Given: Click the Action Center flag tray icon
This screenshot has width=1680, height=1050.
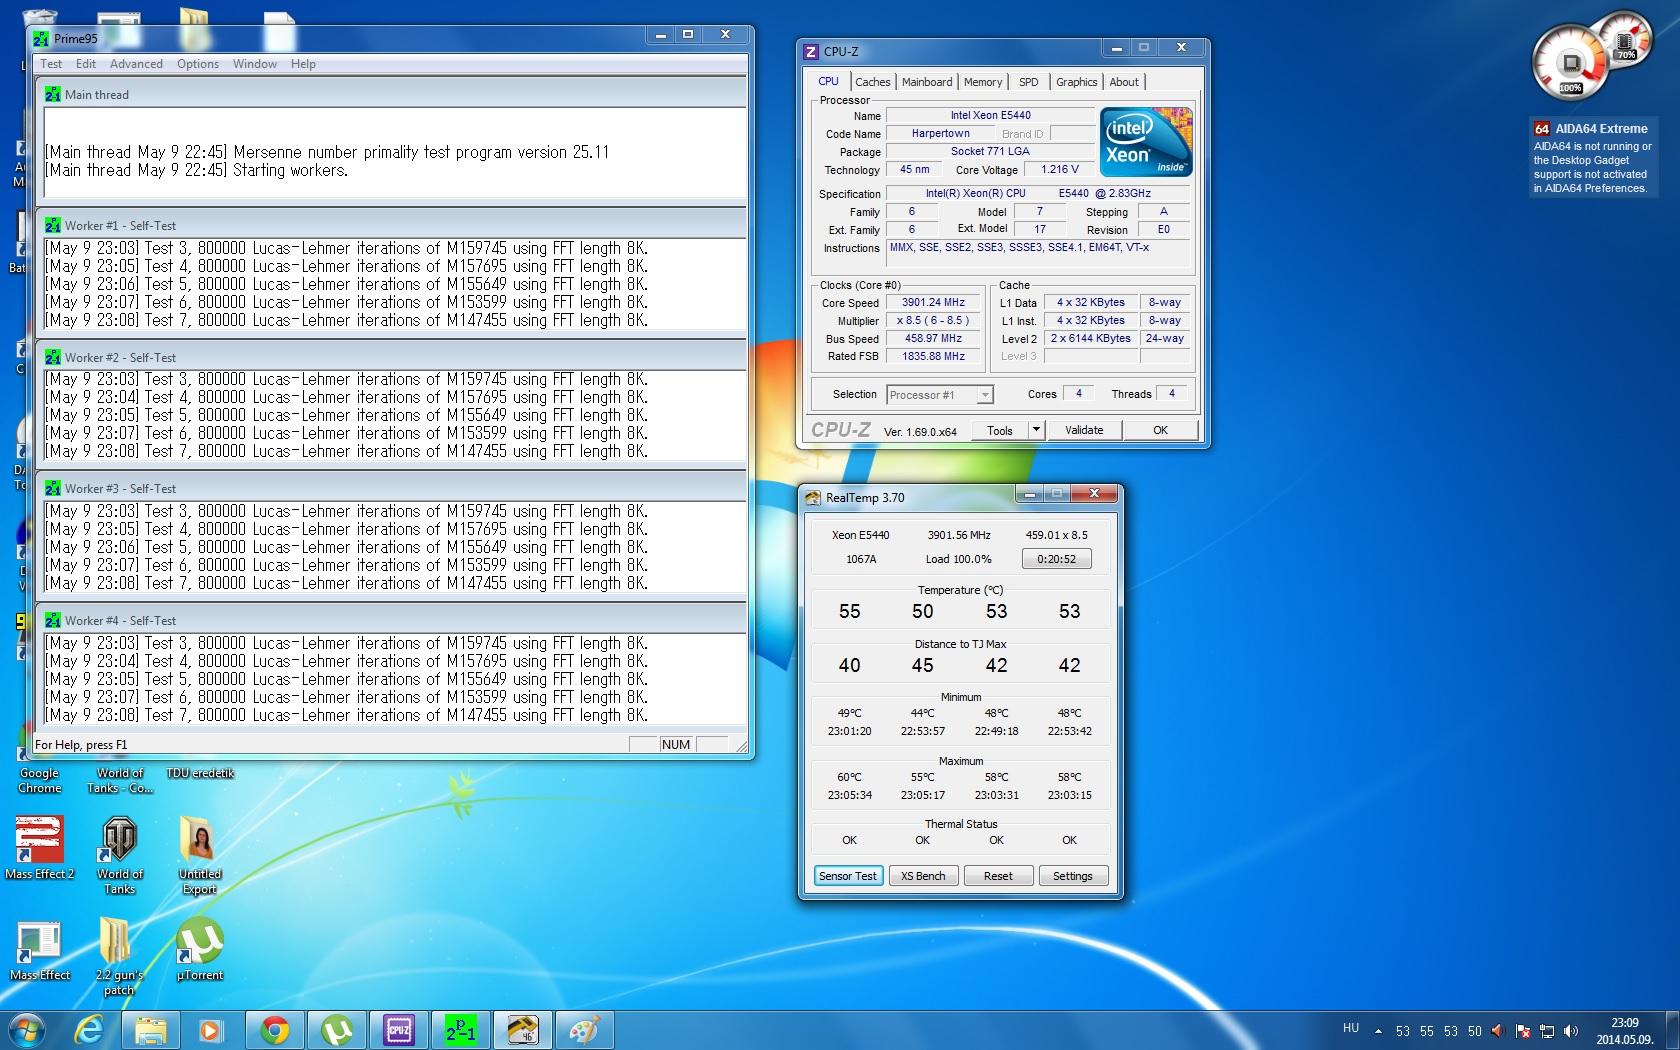Looking at the screenshot, I should pos(1523,1031).
